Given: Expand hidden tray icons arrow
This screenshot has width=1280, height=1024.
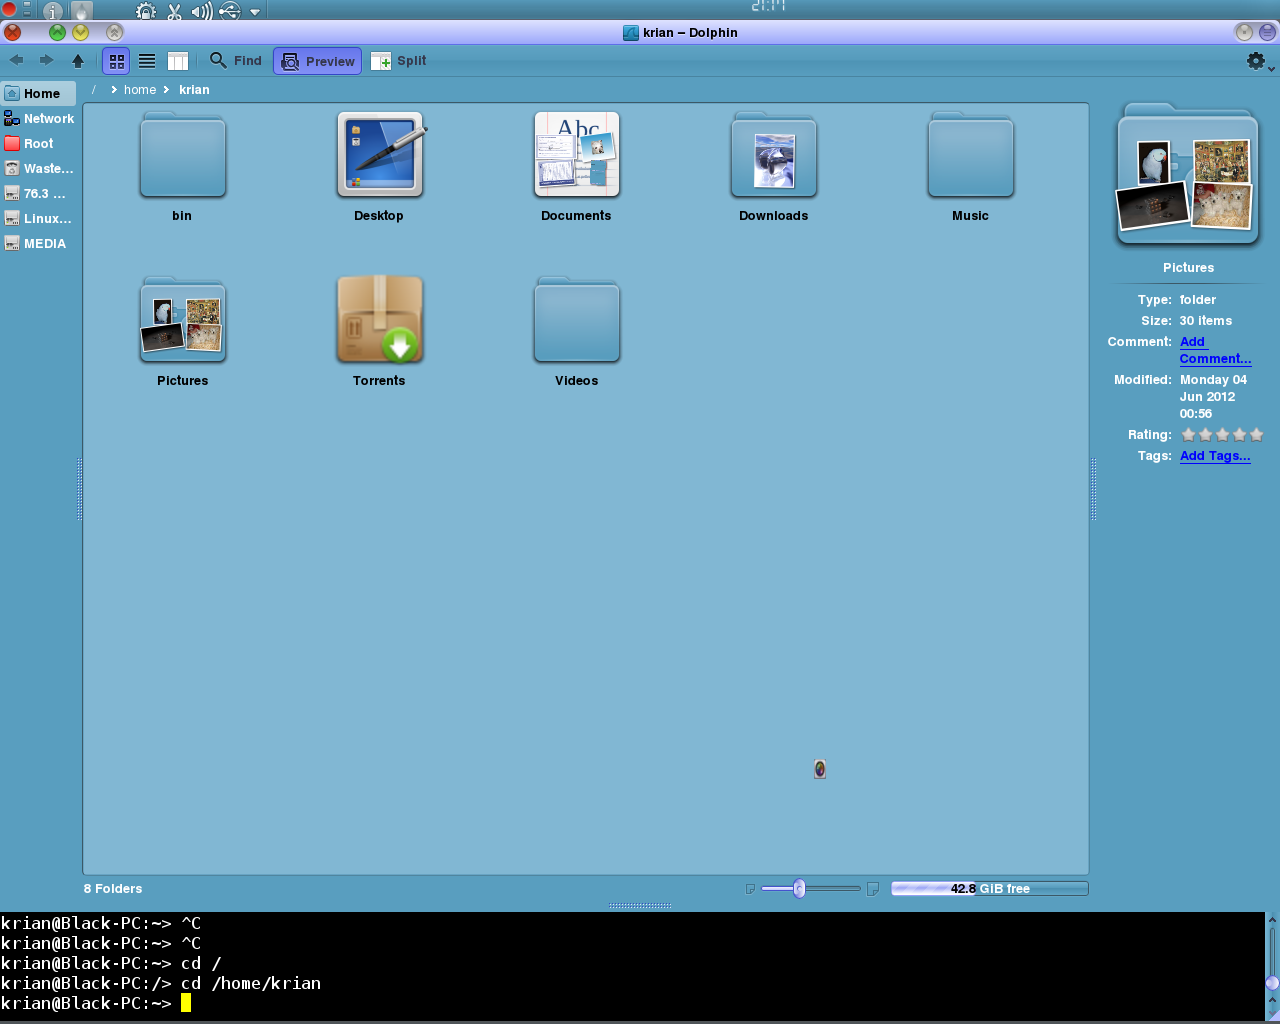Looking at the screenshot, I should click(255, 12).
